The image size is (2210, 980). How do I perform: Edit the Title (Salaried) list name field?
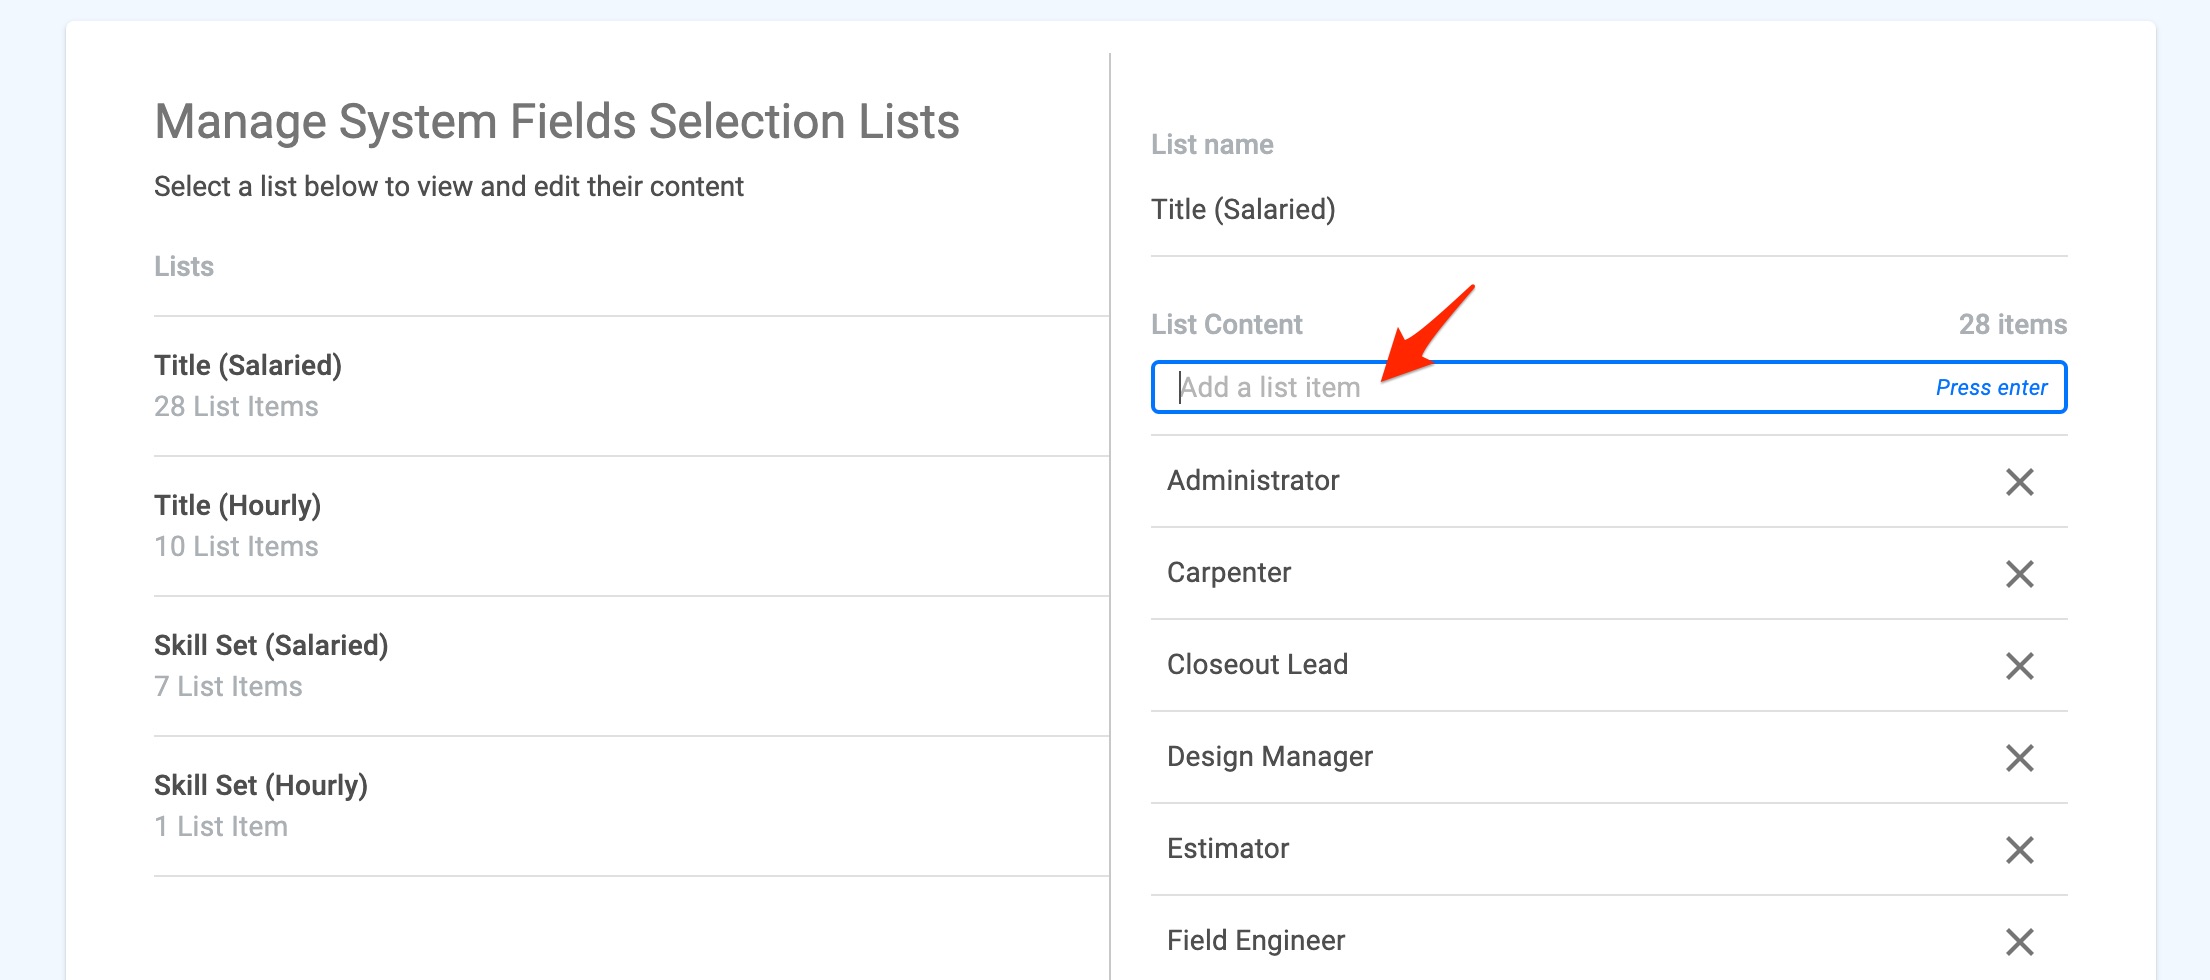1609,210
